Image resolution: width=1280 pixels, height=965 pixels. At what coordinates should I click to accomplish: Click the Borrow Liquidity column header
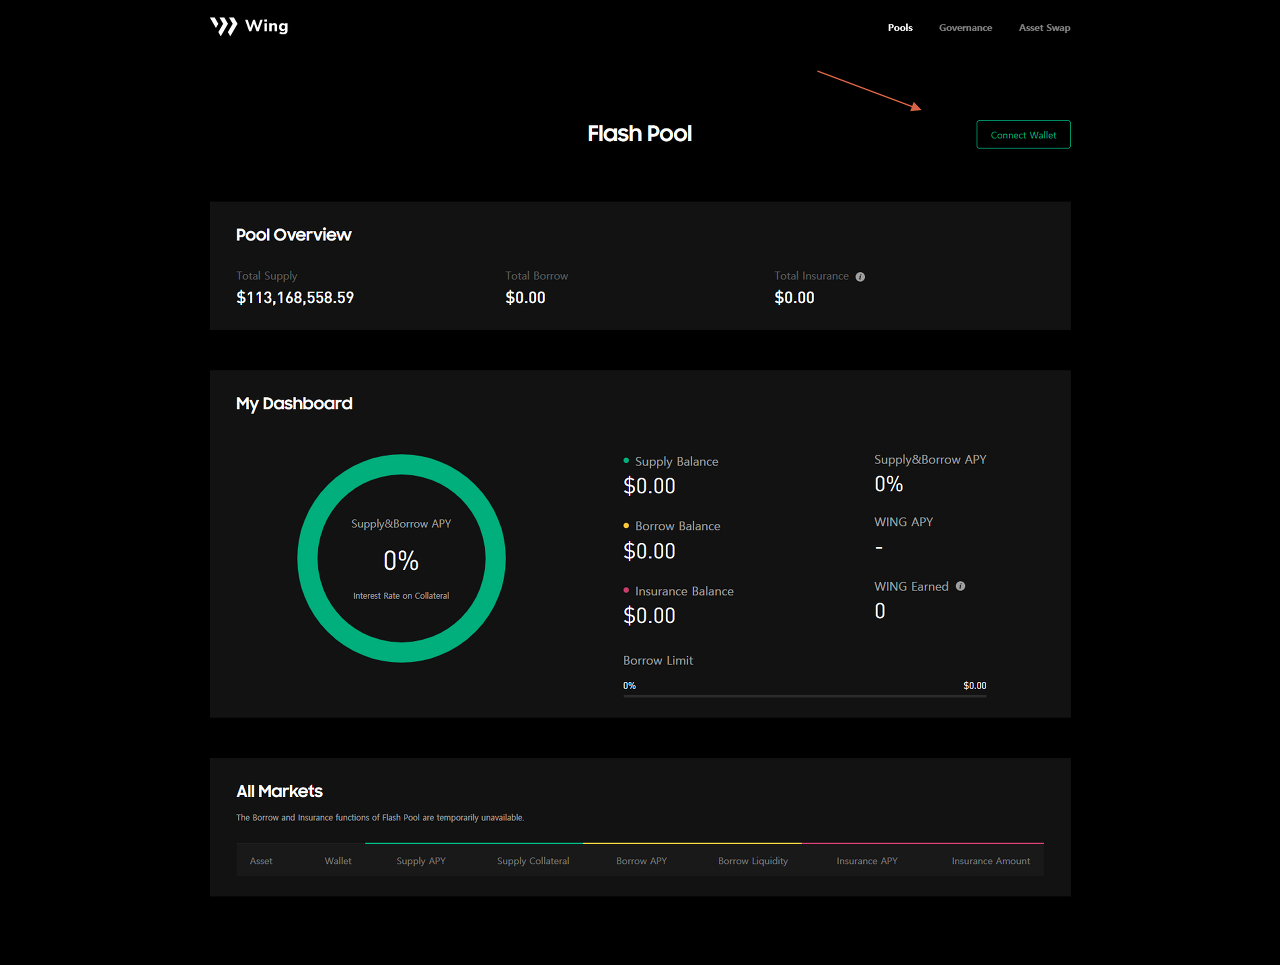tap(753, 861)
